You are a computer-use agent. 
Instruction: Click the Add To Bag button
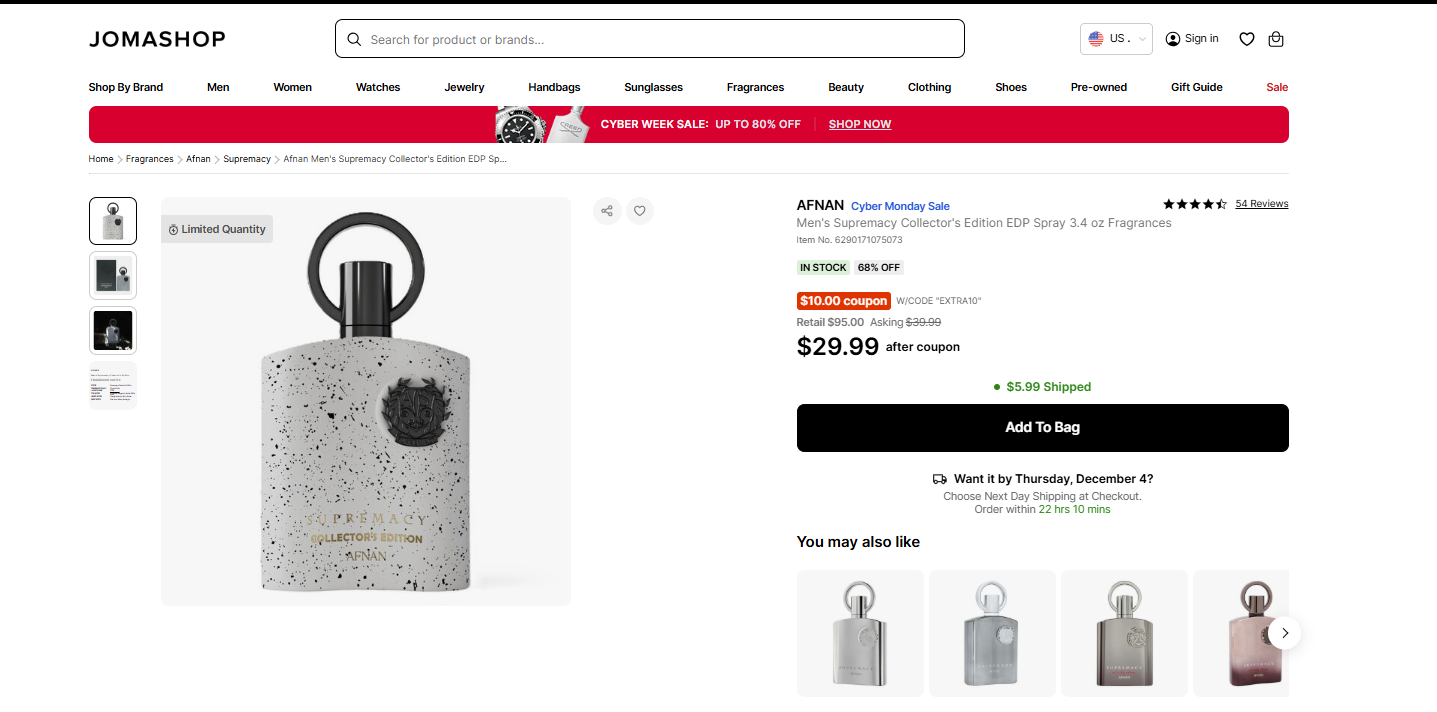point(1042,428)
